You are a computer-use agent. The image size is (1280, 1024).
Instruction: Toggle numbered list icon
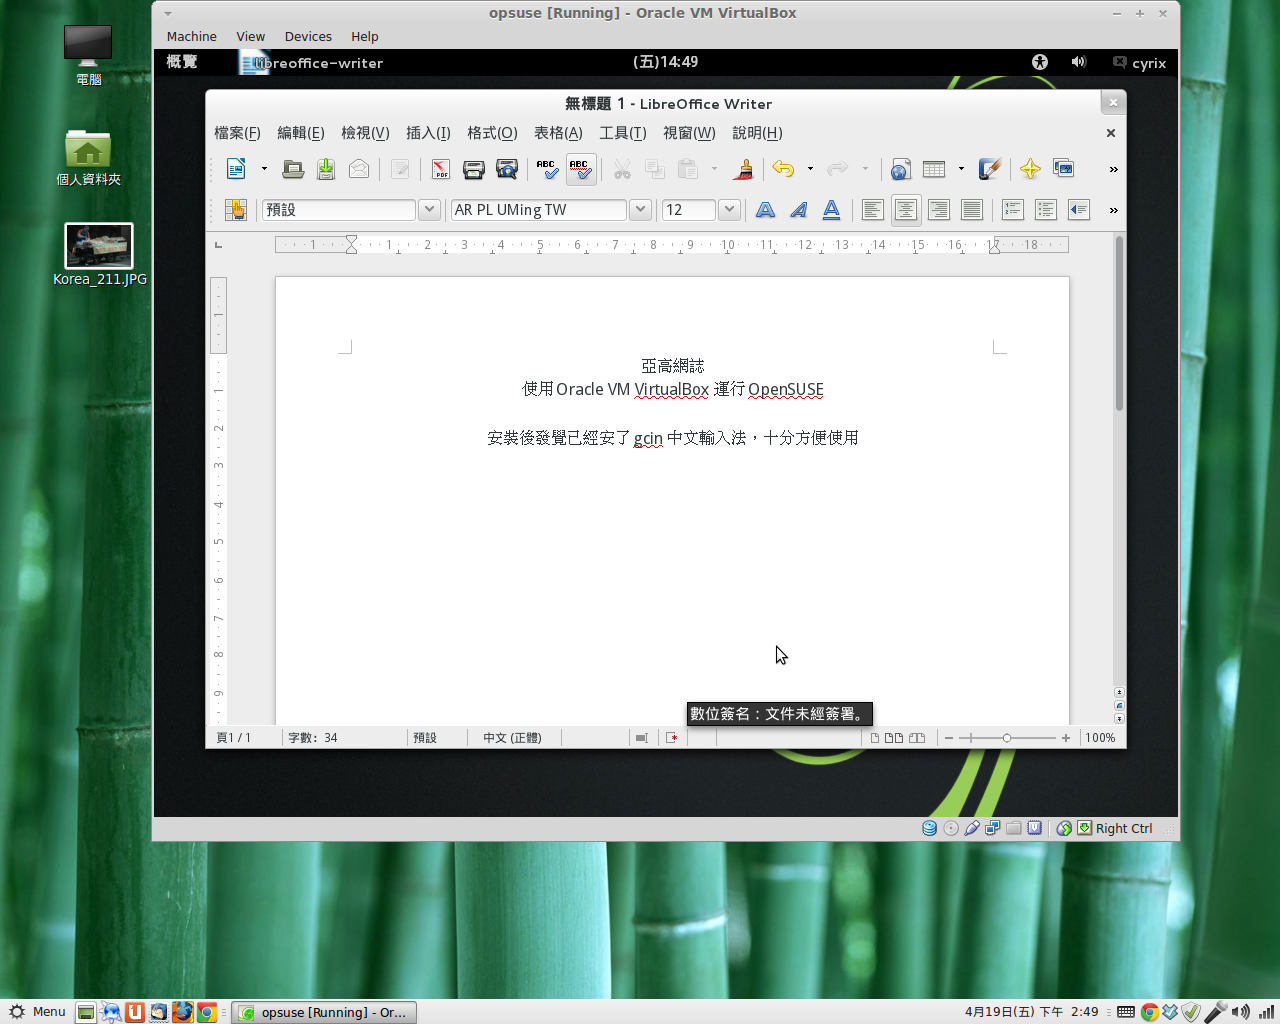(1013, 210)
